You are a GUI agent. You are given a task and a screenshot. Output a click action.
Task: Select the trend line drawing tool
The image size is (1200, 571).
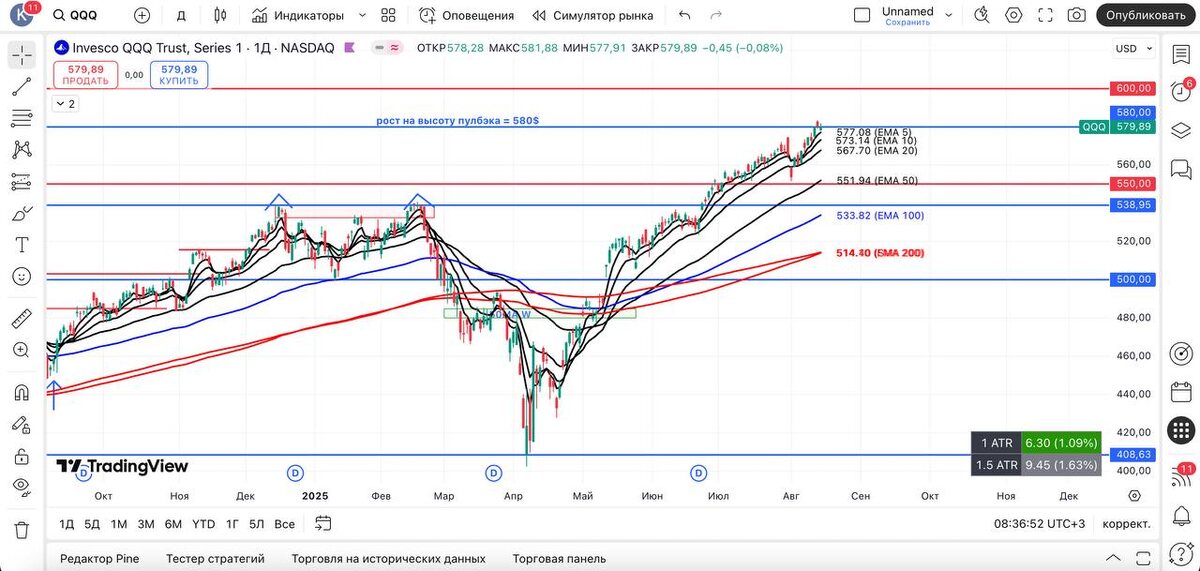pos(22,87)
